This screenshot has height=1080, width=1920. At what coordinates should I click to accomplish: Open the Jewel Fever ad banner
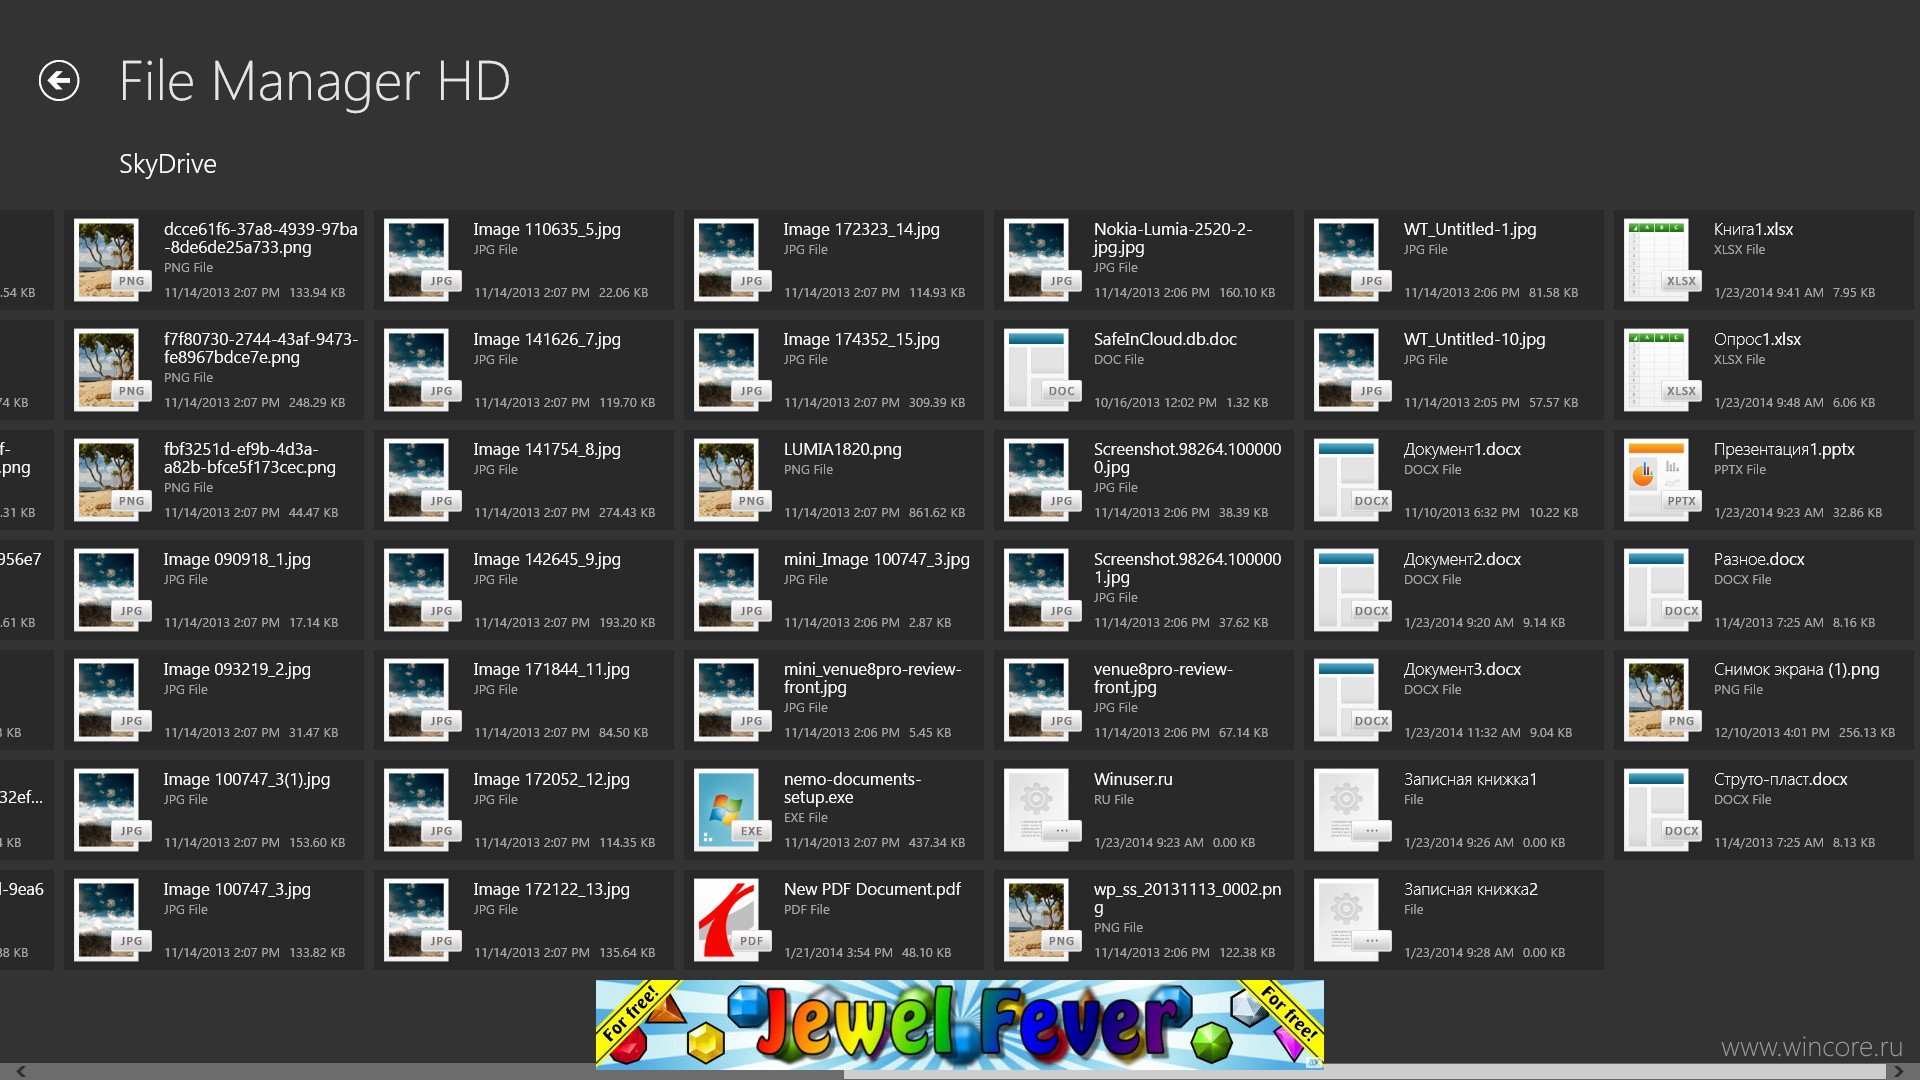pyautogui.click(x=960, y=1024)
